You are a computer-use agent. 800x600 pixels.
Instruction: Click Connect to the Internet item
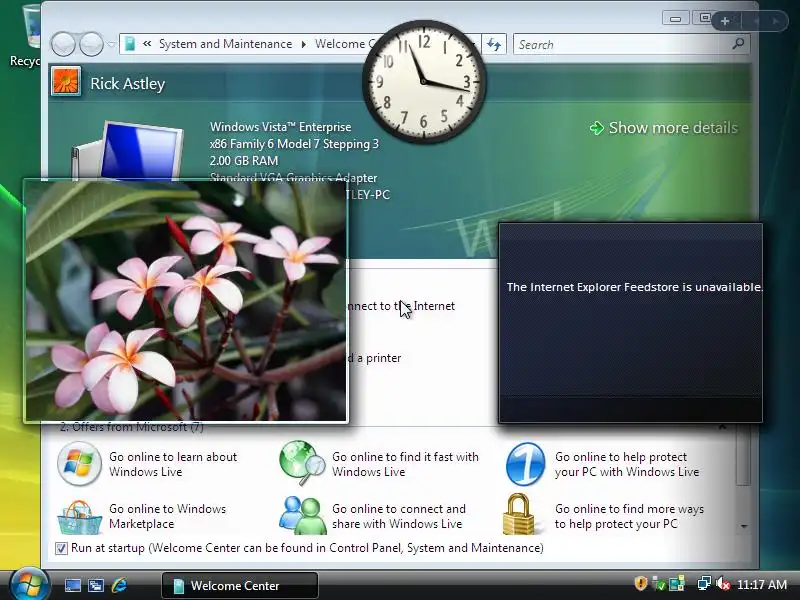[x=401, y=306]
